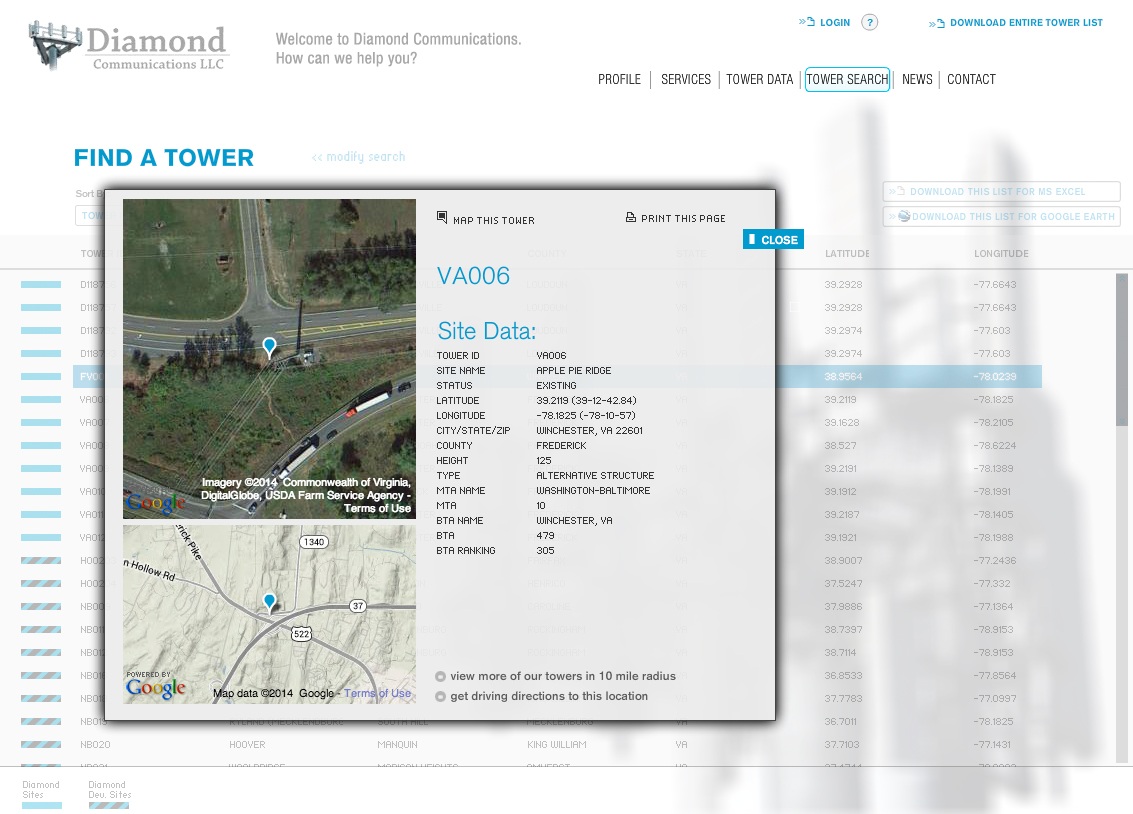Click the satellite map tower marker
The image size is (1133, 814).
point(270,347)
